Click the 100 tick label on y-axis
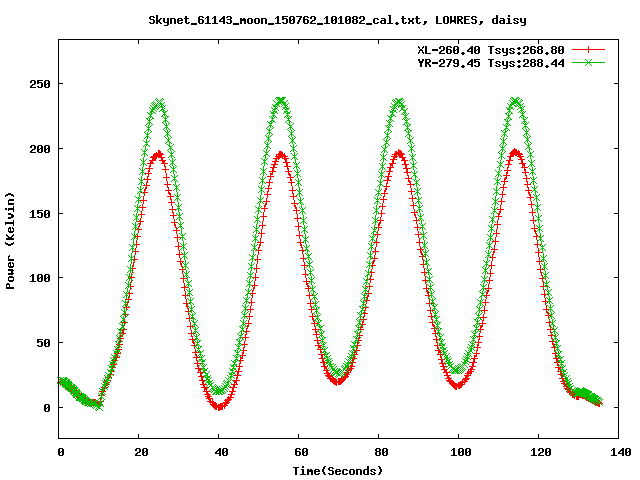The height and width of the screenshot is (480, 640). 41,278
